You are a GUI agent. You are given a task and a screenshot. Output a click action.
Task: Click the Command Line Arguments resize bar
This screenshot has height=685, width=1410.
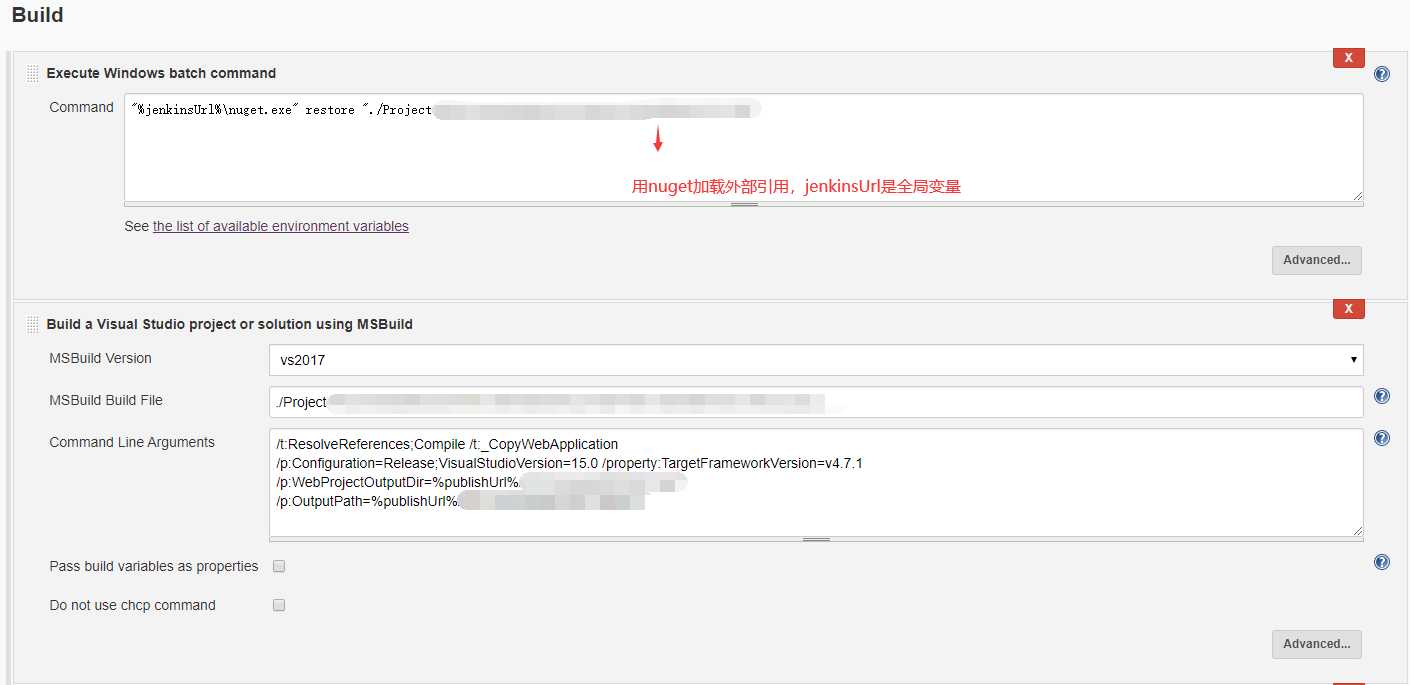pyautogui.click(x=816, y=539)
